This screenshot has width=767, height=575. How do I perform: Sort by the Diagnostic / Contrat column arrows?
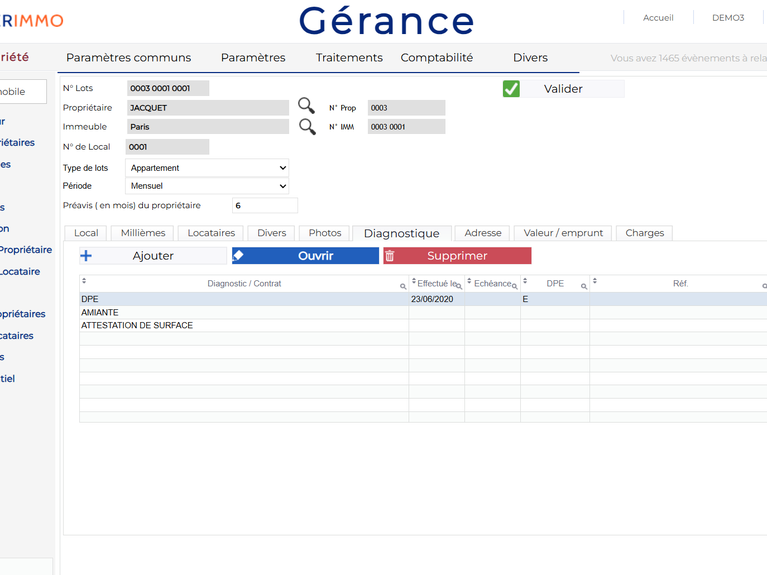[x=84, y=282]
